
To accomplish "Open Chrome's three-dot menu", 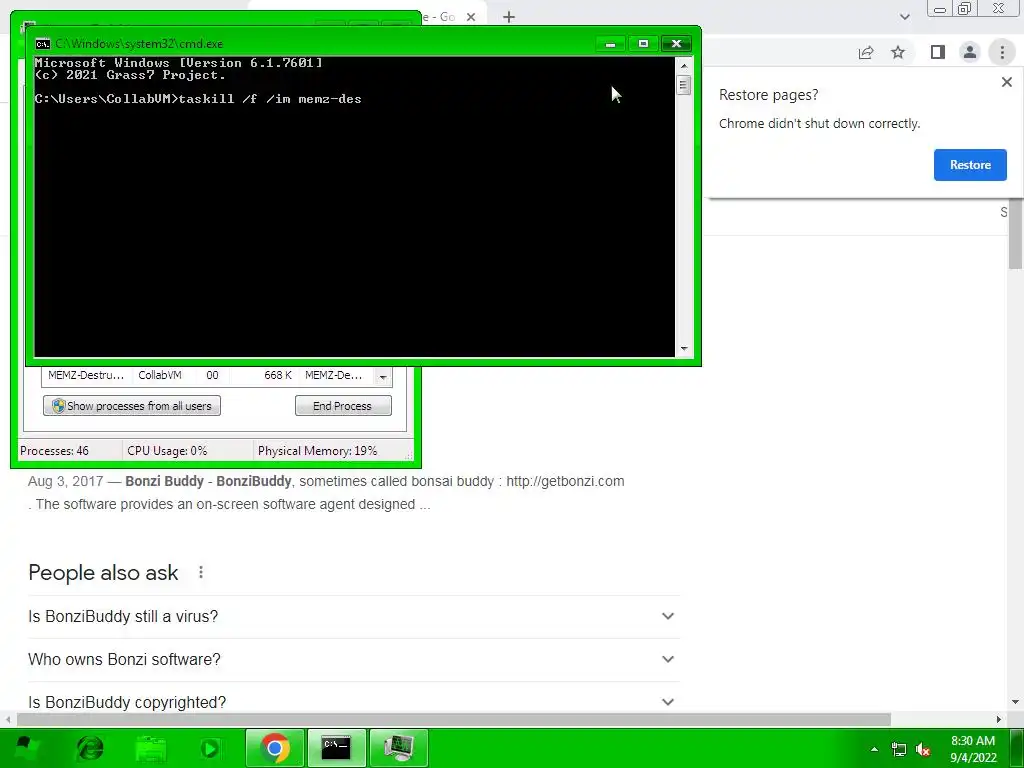I will click(1002, 52).
